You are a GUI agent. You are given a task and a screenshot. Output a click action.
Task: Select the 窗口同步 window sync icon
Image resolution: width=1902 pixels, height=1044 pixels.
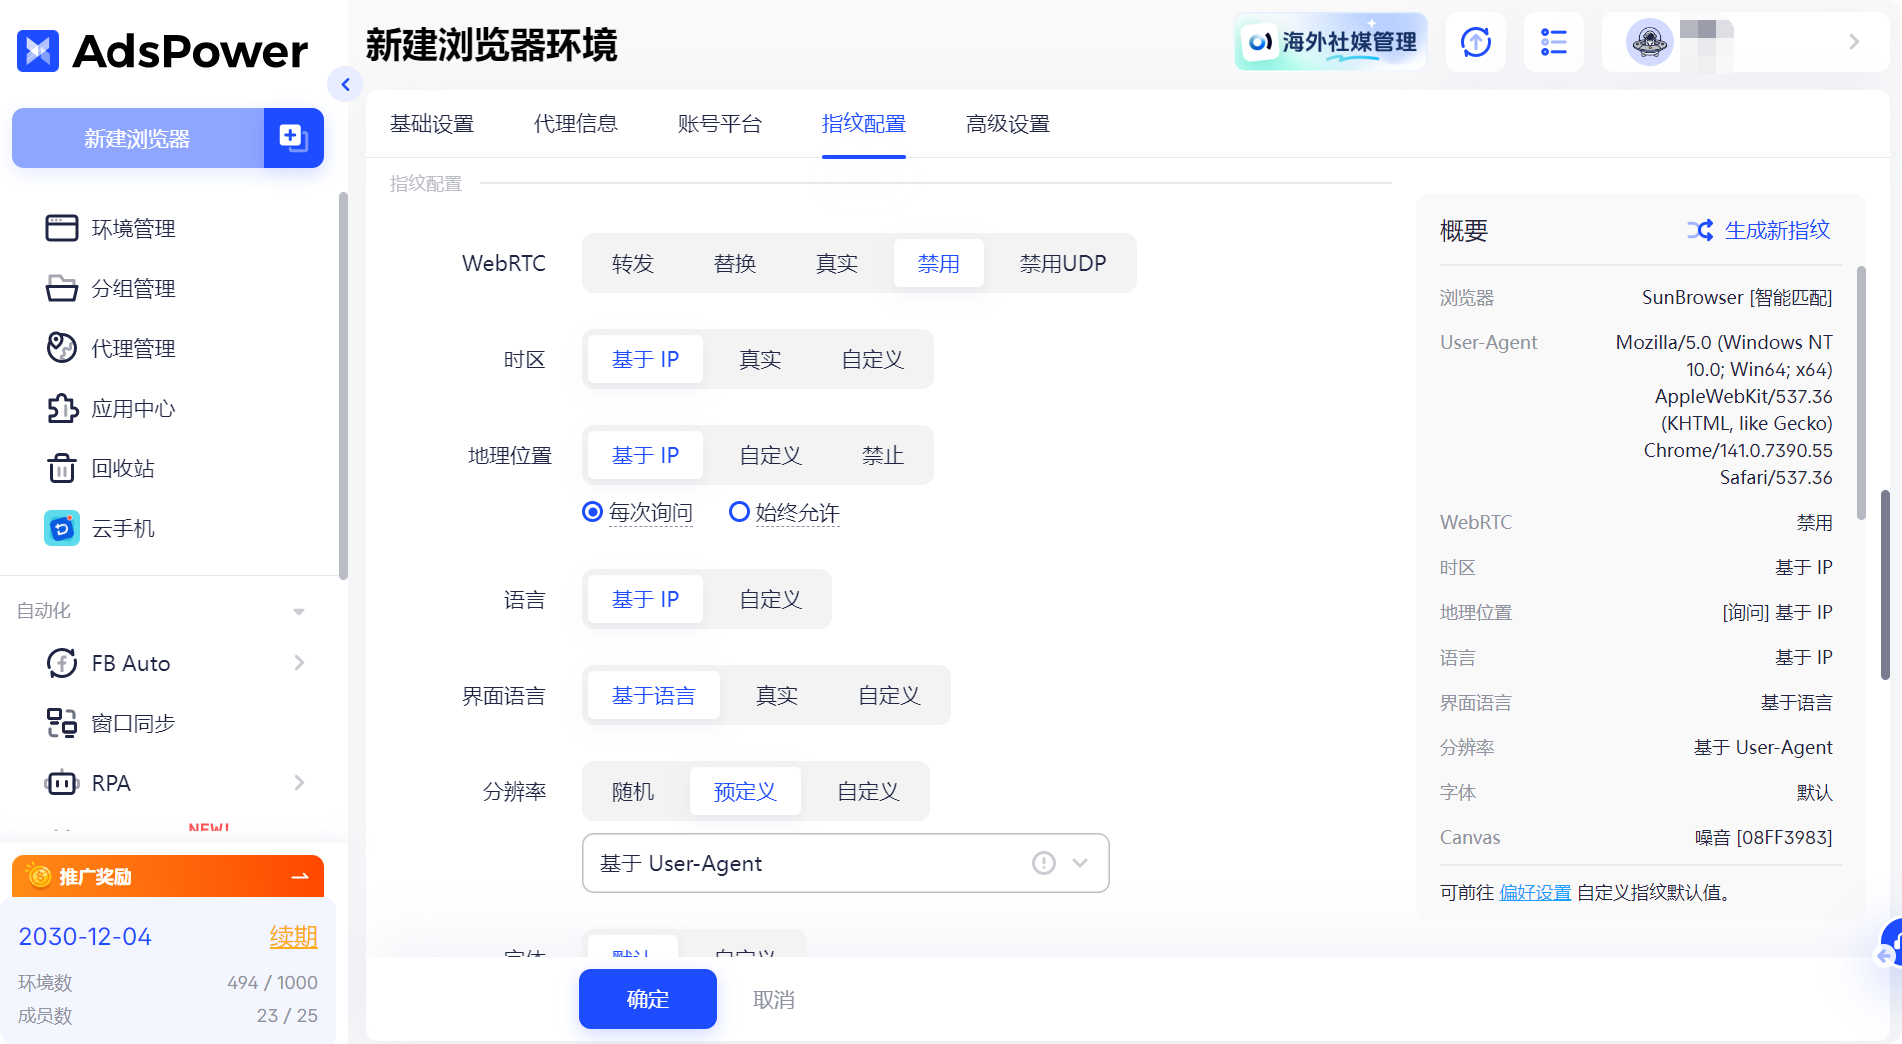click(x=61, y=723)
